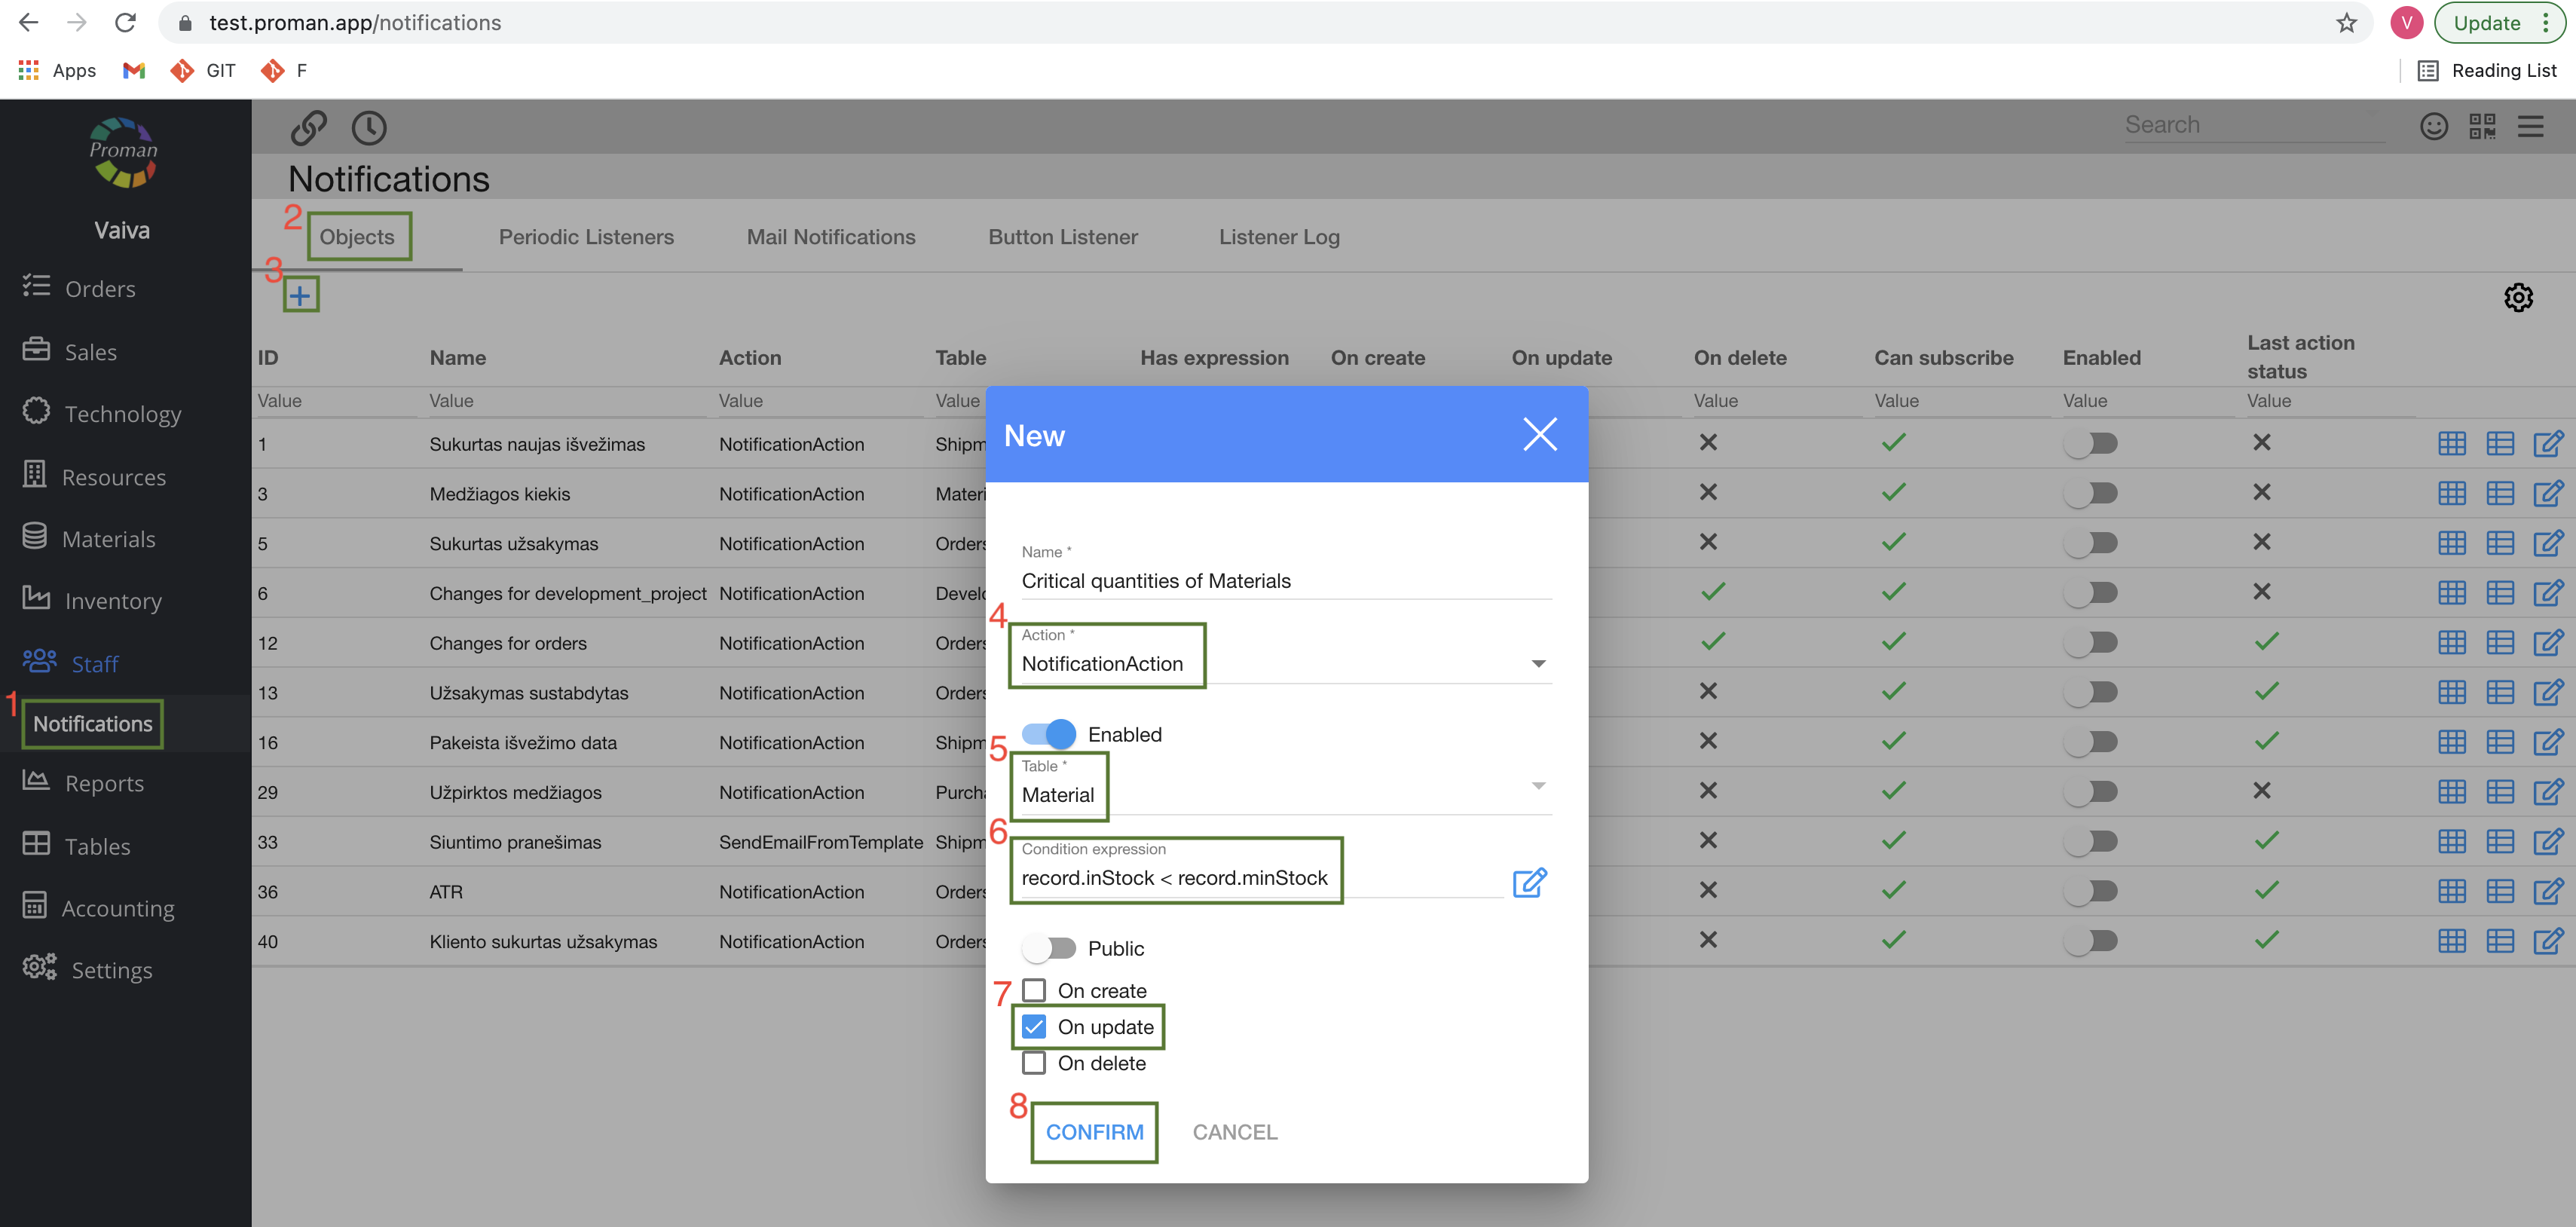Switch to Periodic Listeners tab
The image size is (2576, 1227).
(x=586, y=237)
